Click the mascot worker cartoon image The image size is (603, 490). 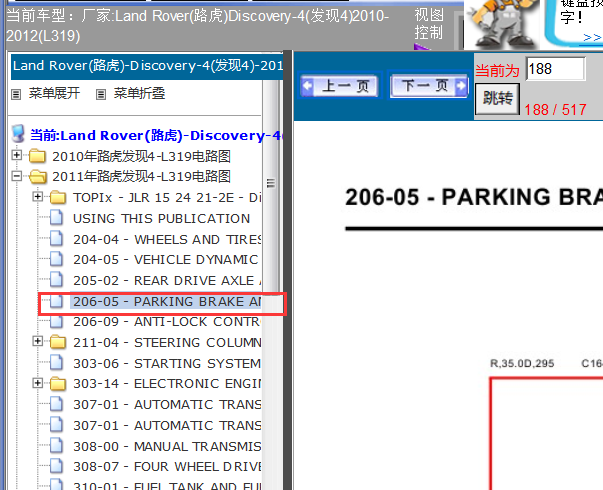501,25
